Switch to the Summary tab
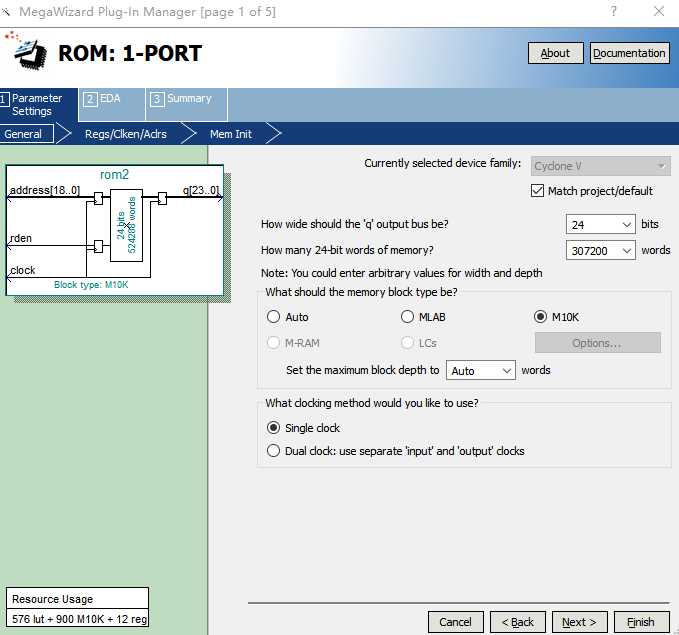 pos(187,104)
